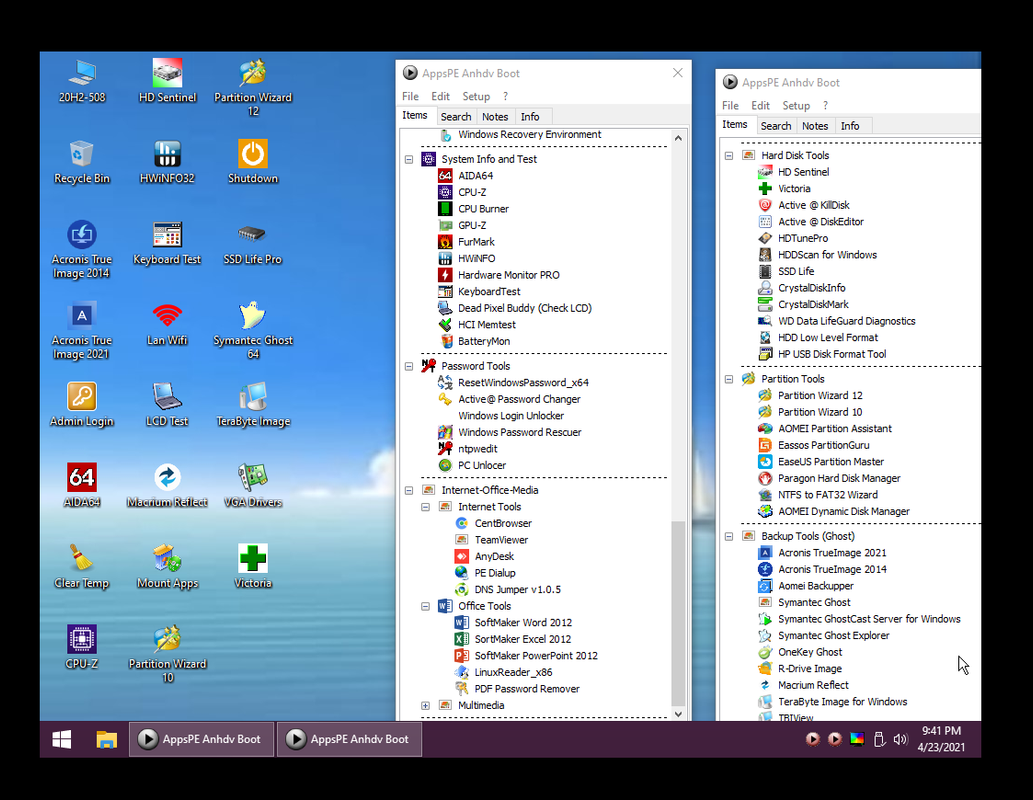This screenshot has height=800, width=1033.
Task: Select FurMark in System Info list
Action: click(476, 242)
